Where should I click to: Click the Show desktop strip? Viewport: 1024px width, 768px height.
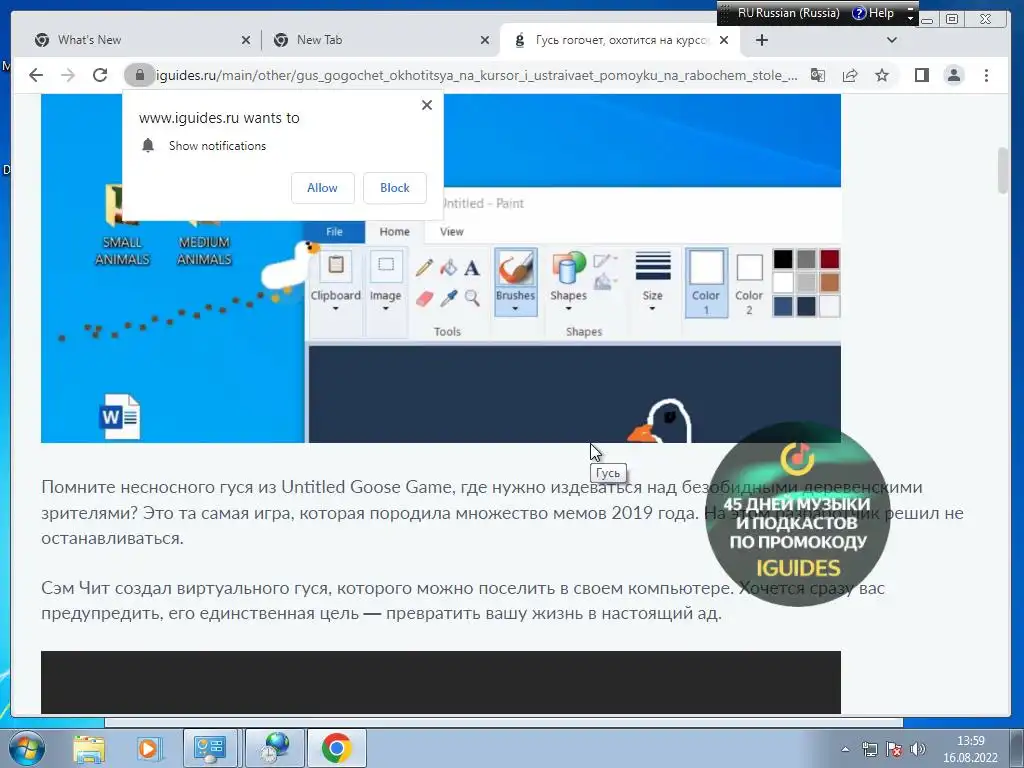1017,748
